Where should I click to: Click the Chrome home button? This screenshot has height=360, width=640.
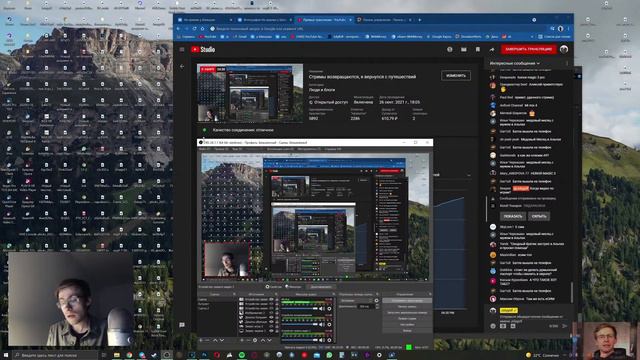(202, 29)
